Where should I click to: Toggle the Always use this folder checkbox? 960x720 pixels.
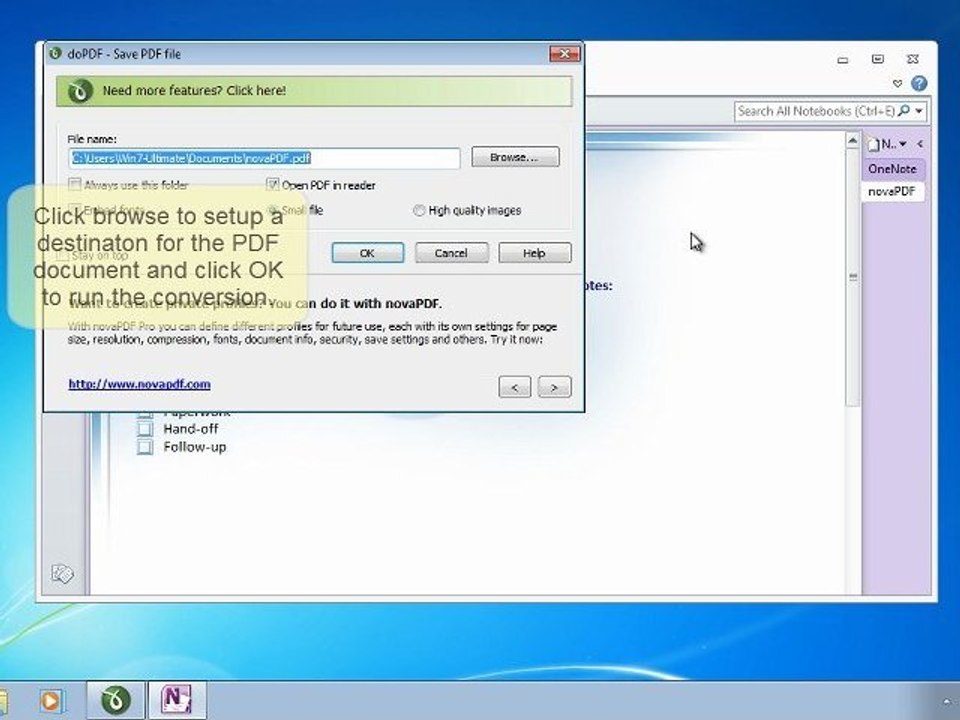click(x=75, y=184)
